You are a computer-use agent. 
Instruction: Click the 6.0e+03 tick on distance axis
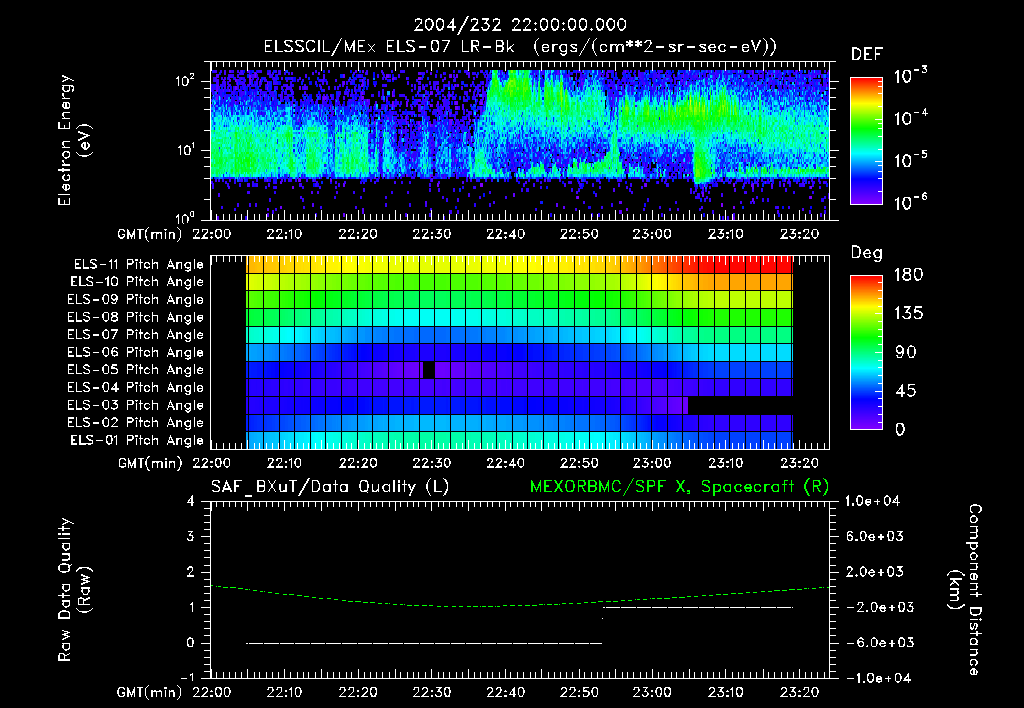pos(874,536)
